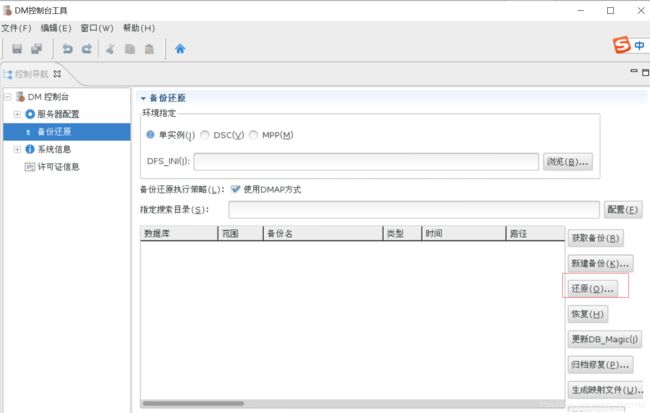Minimize the navigation panel view
Image resolution: width=650 pixels, height=413 pixels.
[633, 71]
